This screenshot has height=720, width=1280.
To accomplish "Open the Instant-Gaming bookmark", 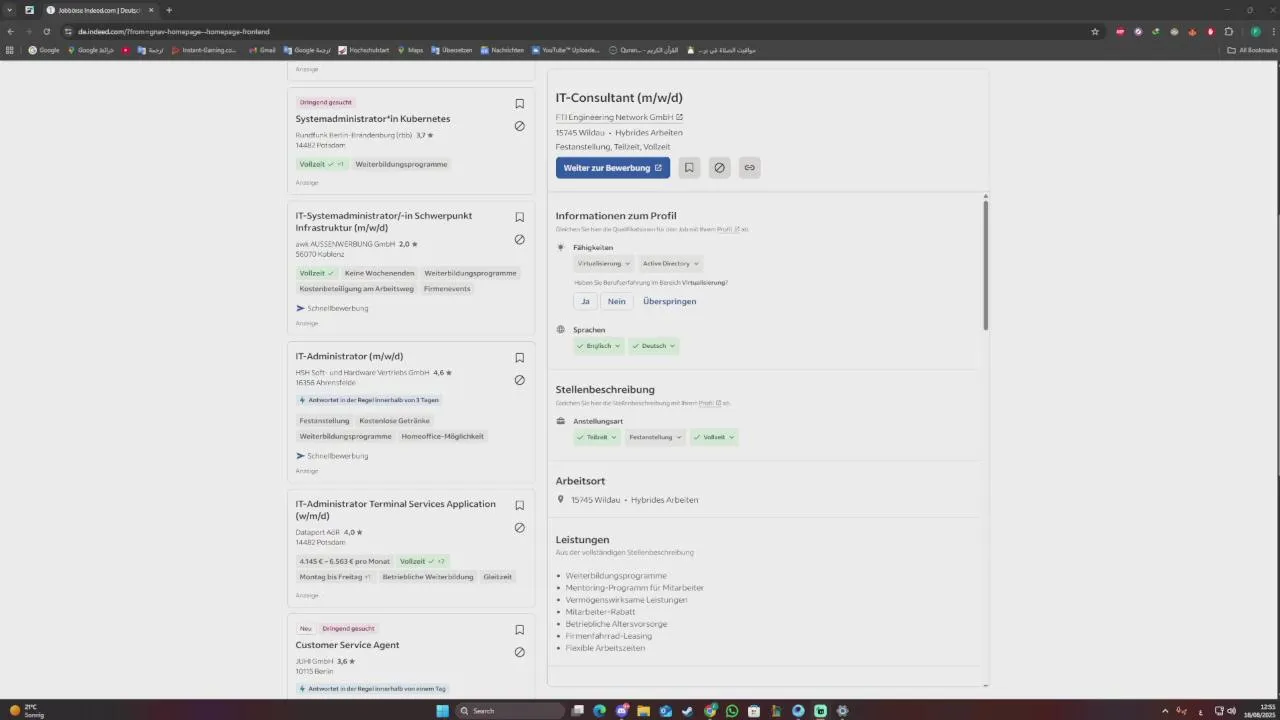I will pos(204,50).
